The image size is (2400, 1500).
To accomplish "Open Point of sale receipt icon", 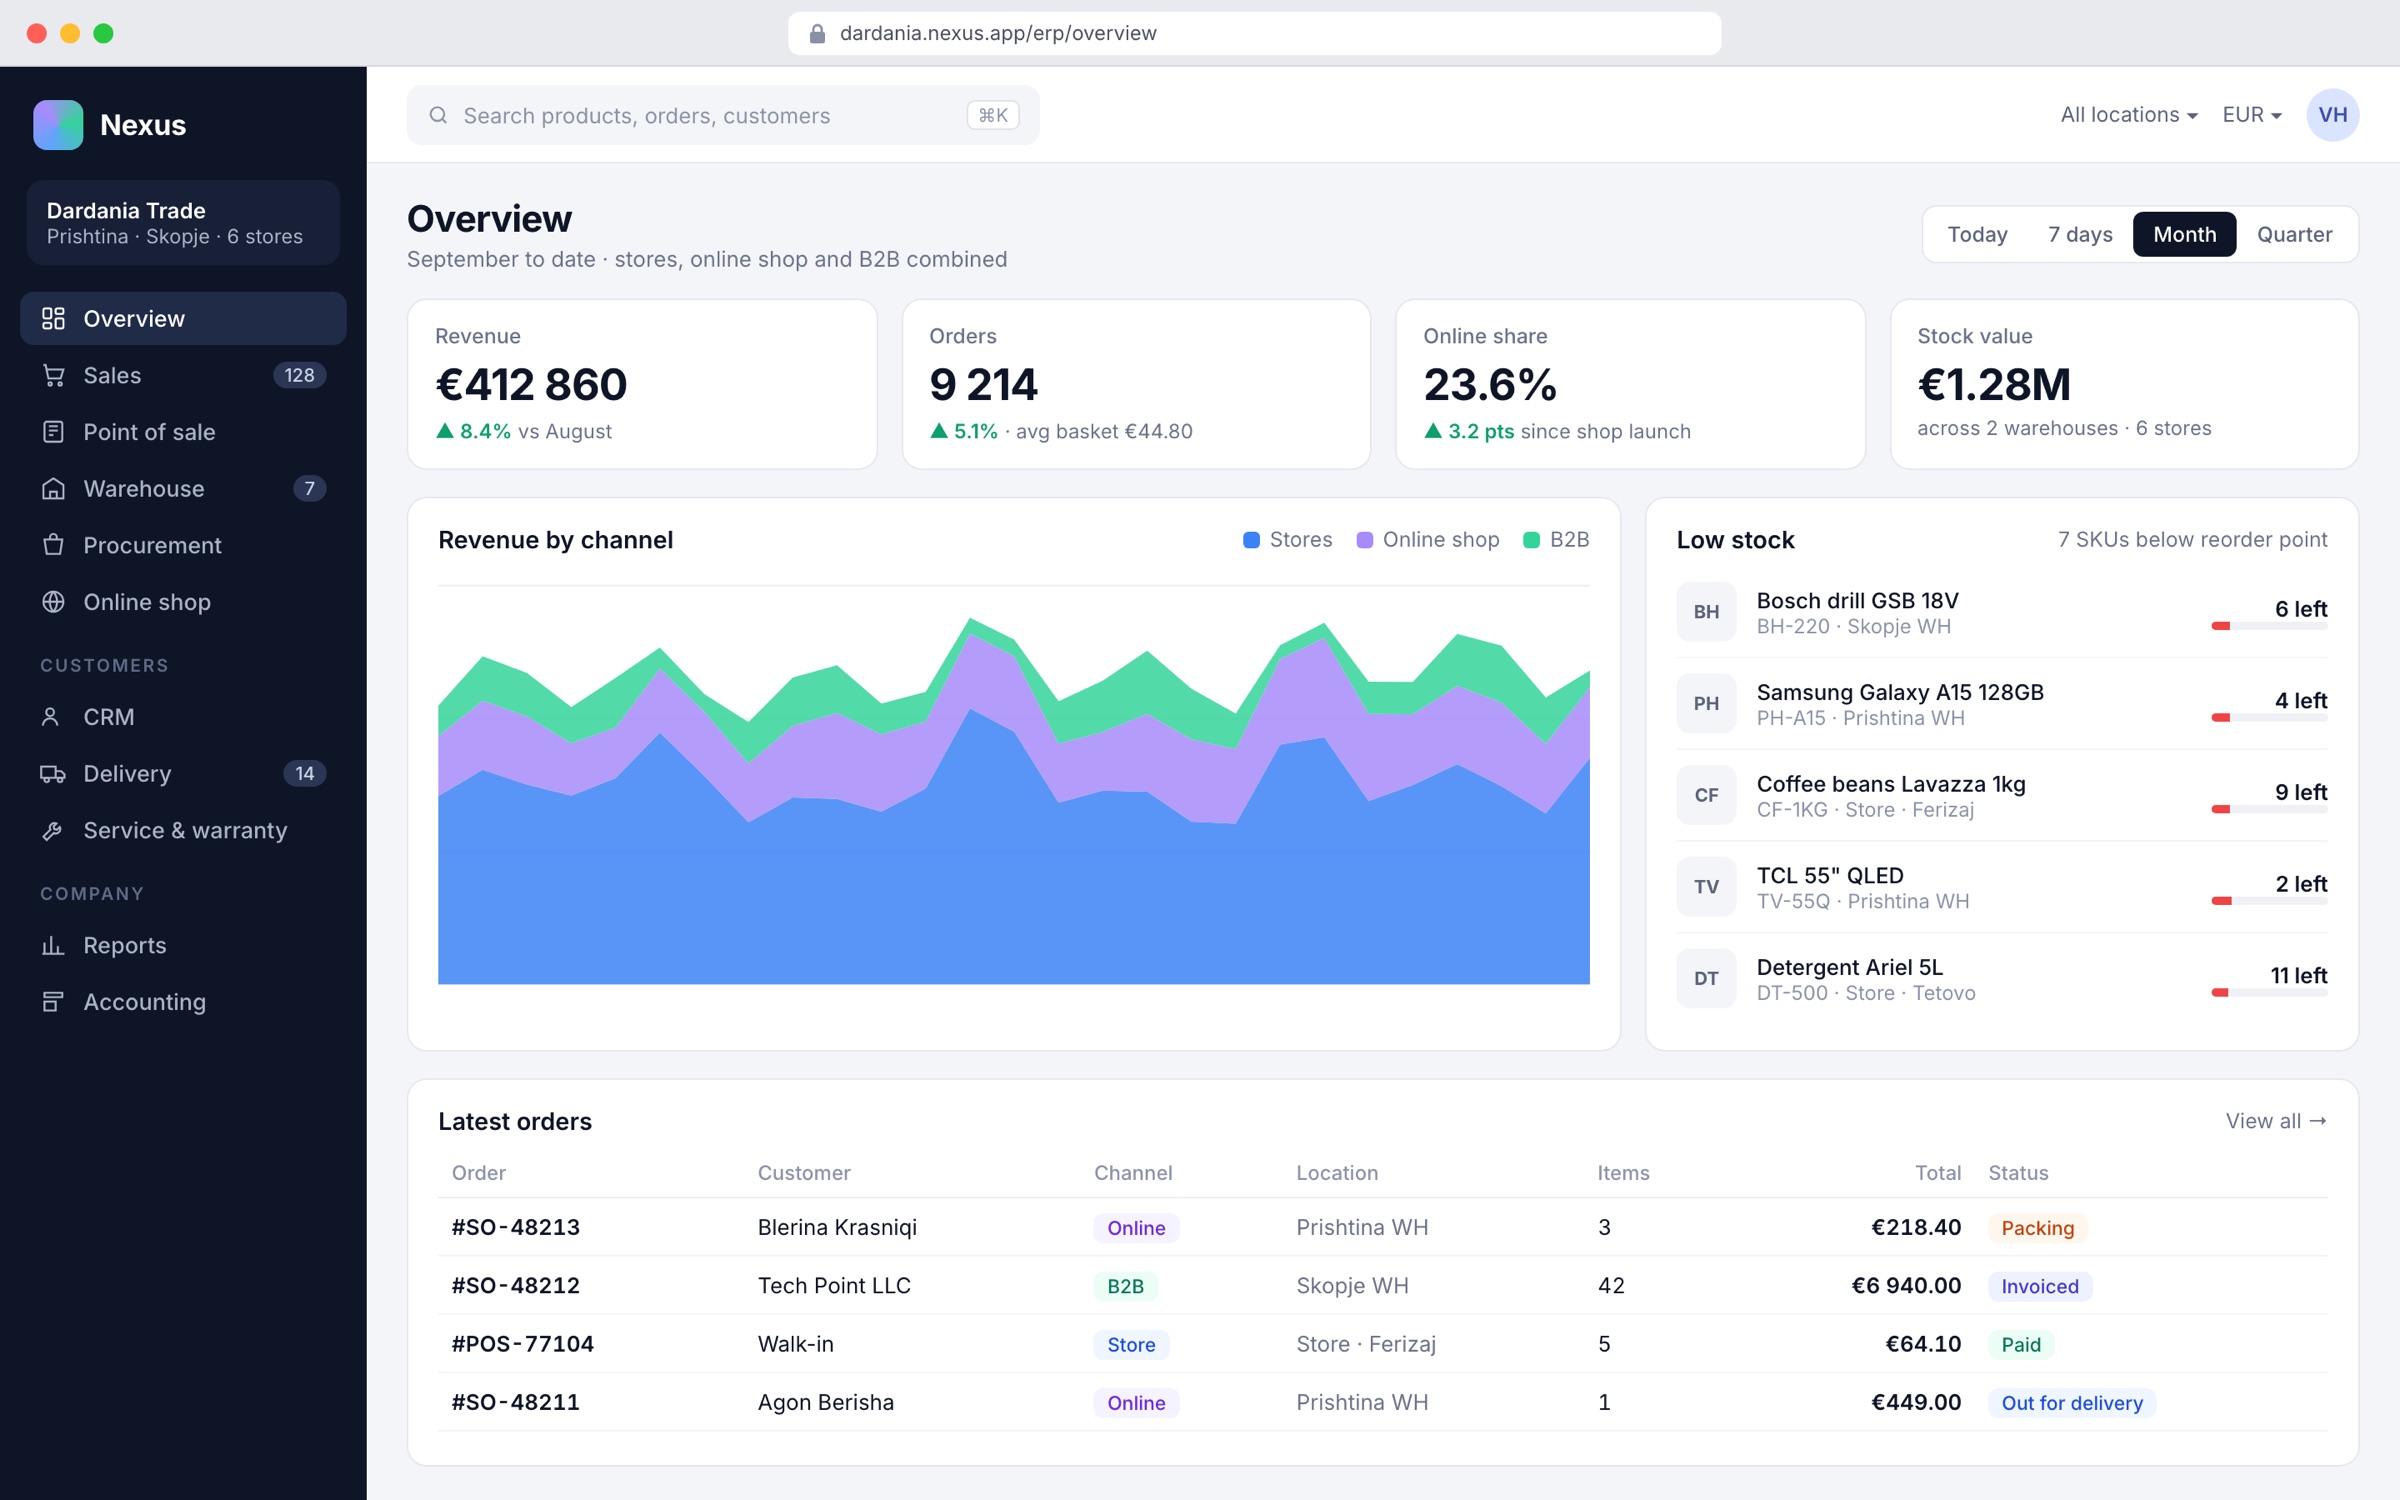I will (x=53, y=432).
